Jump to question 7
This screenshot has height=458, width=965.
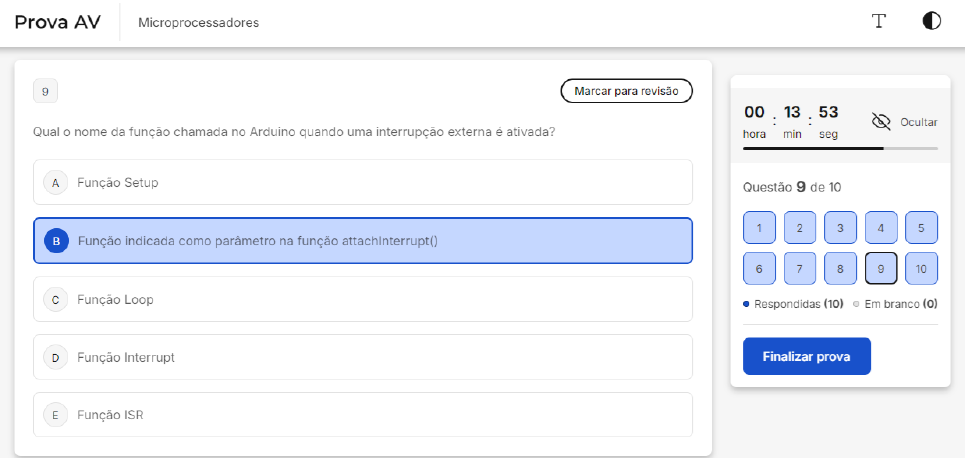click(800, 269)
